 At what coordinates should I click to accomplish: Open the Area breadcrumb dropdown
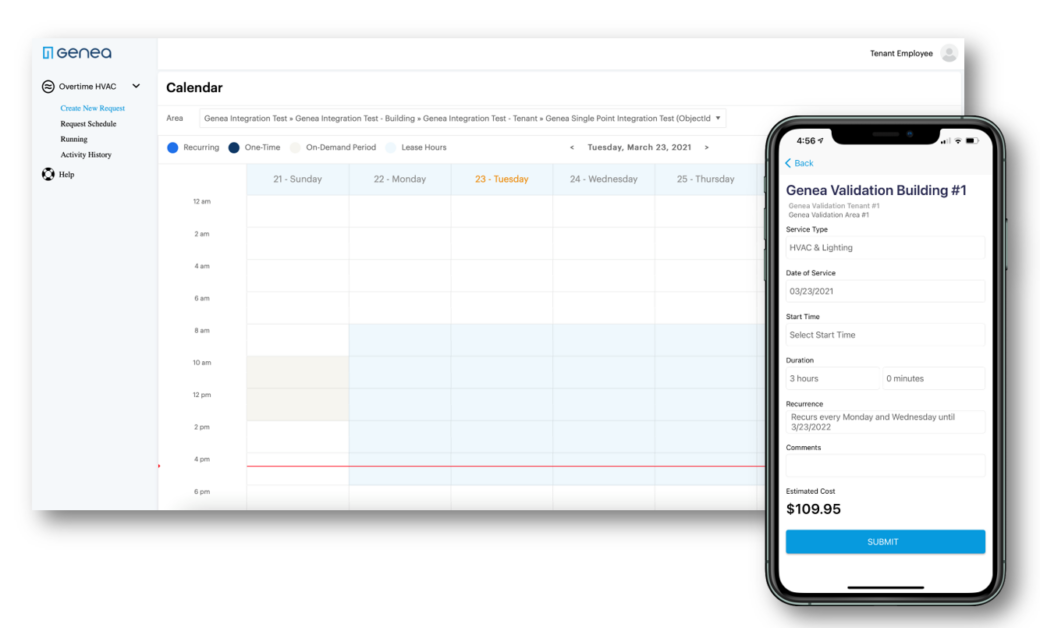pos(718,116)
